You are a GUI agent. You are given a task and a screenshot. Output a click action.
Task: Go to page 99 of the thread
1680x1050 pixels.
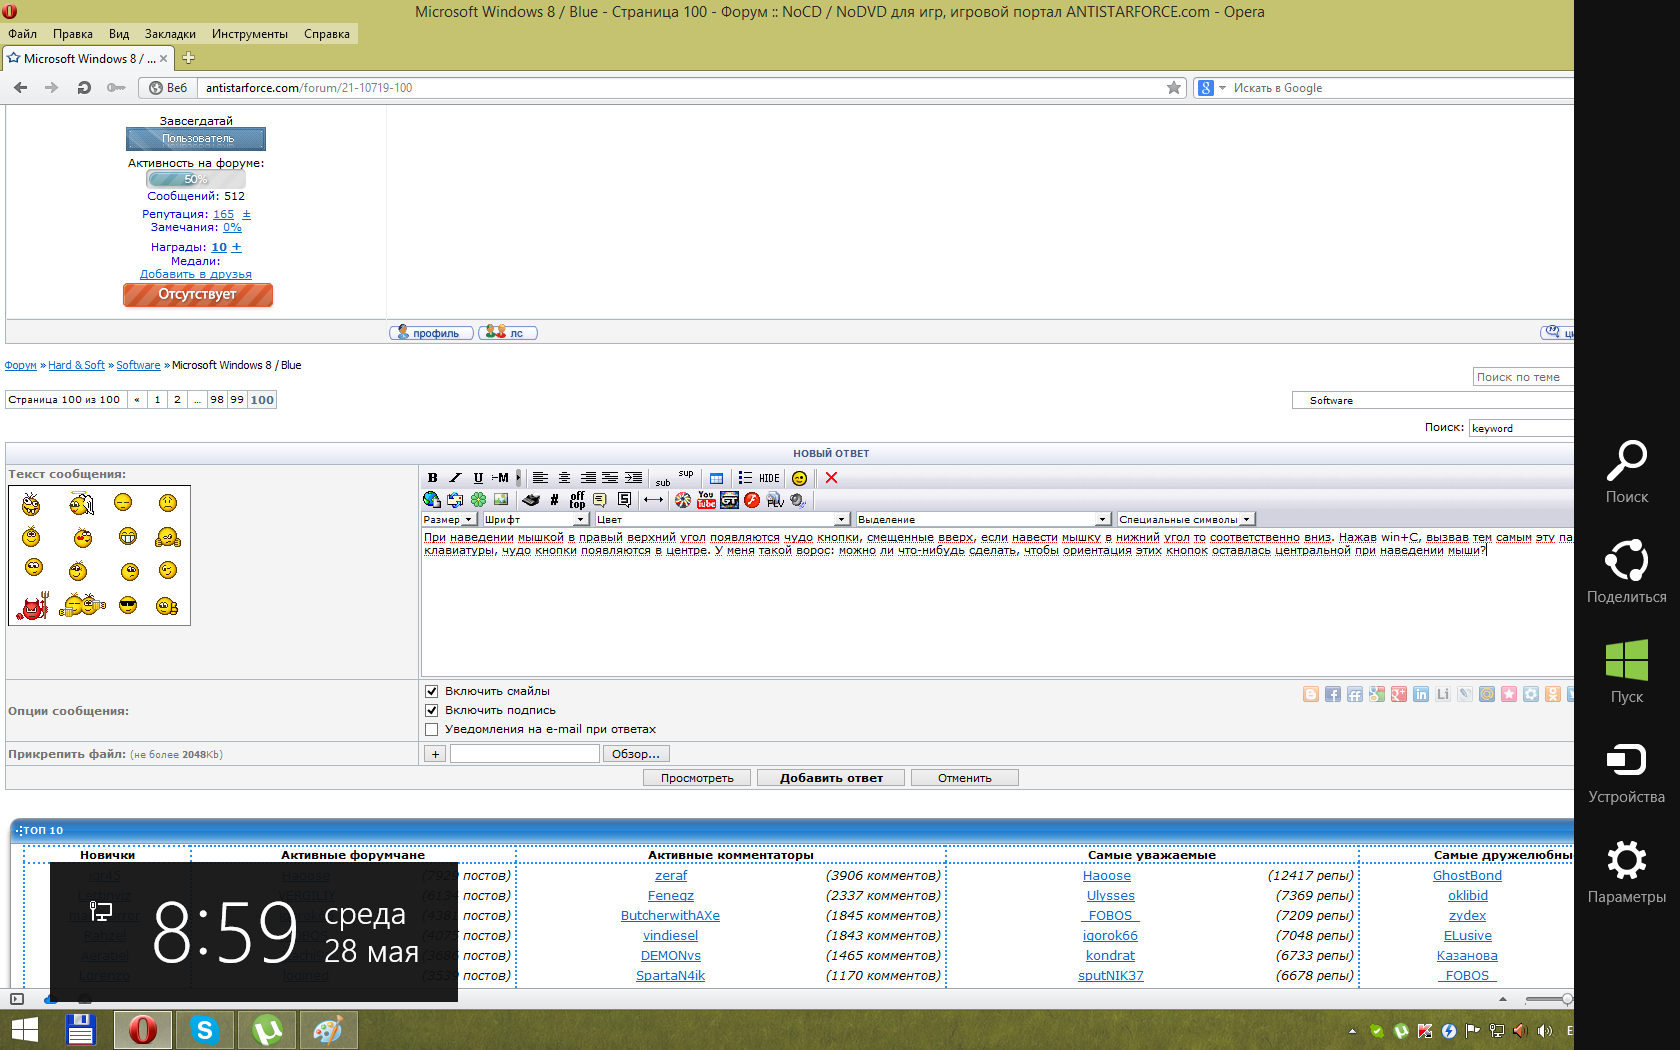(237, 400)
